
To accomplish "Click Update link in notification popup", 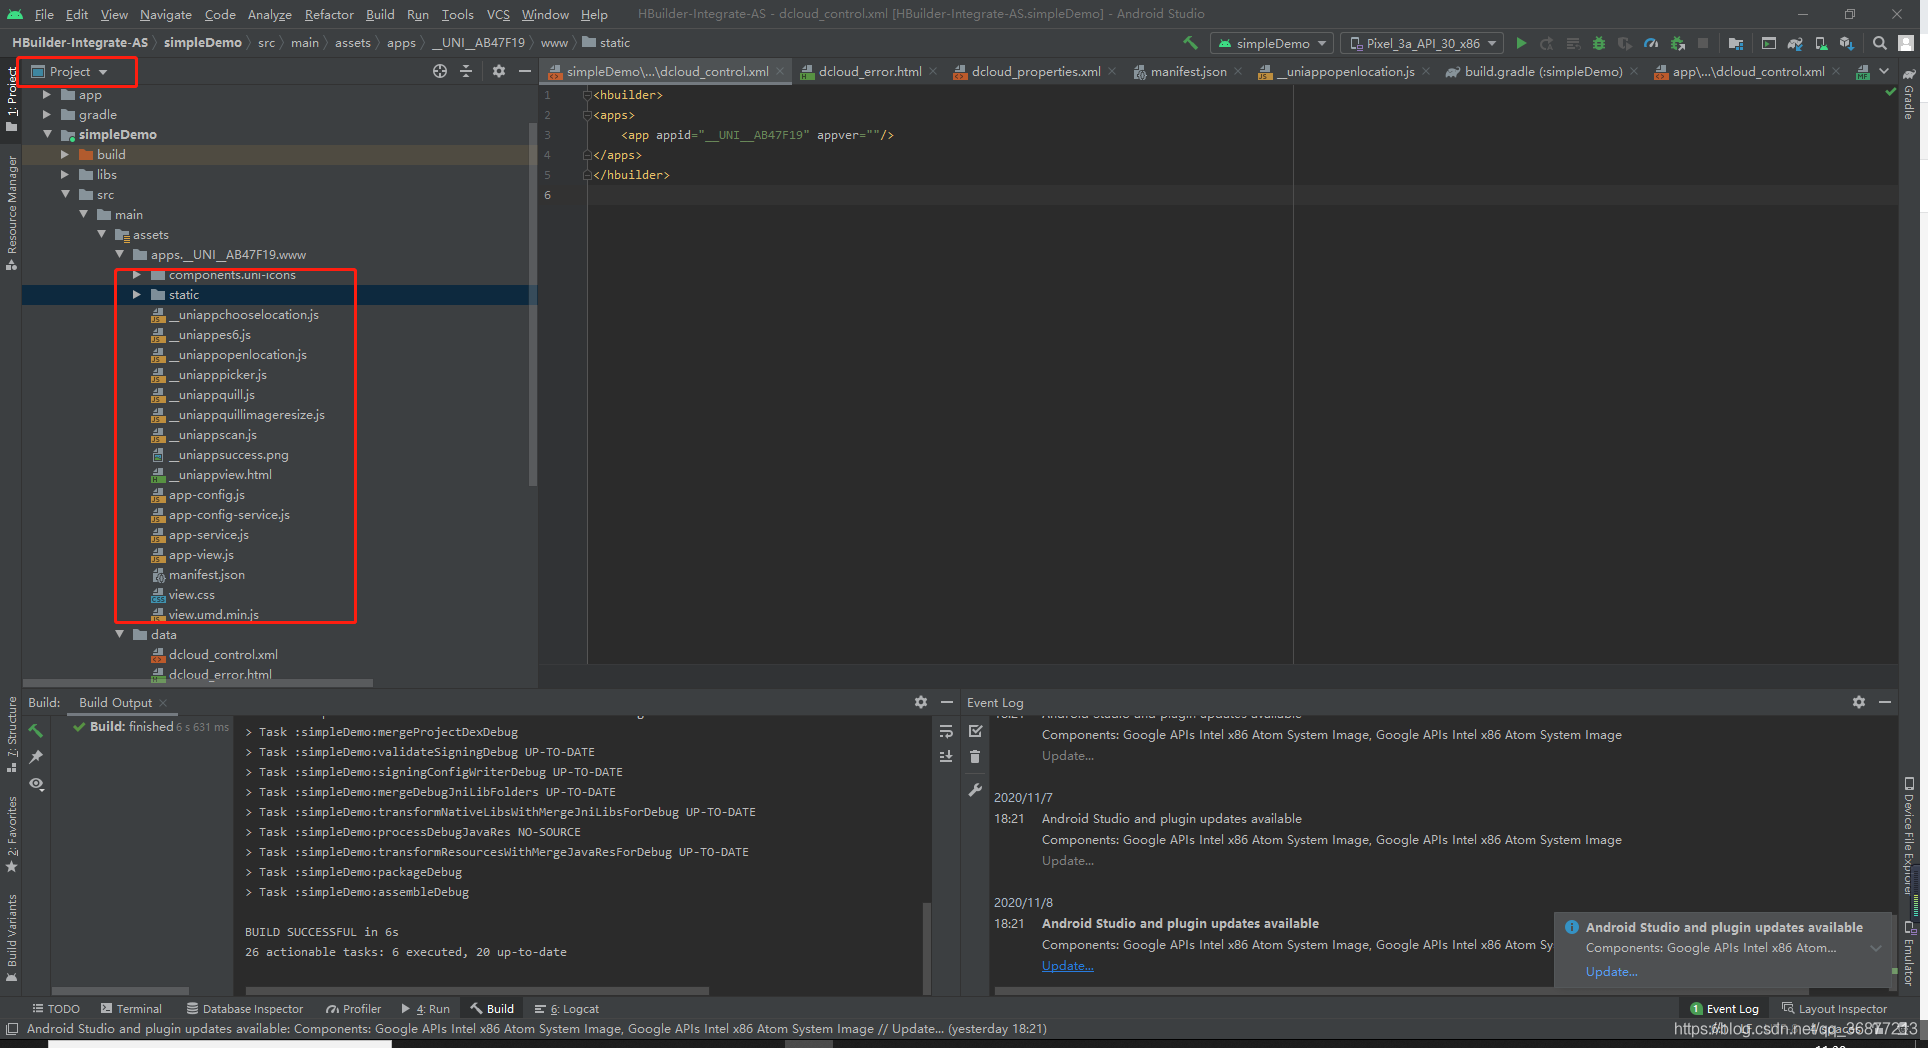I will point(1611,972).
